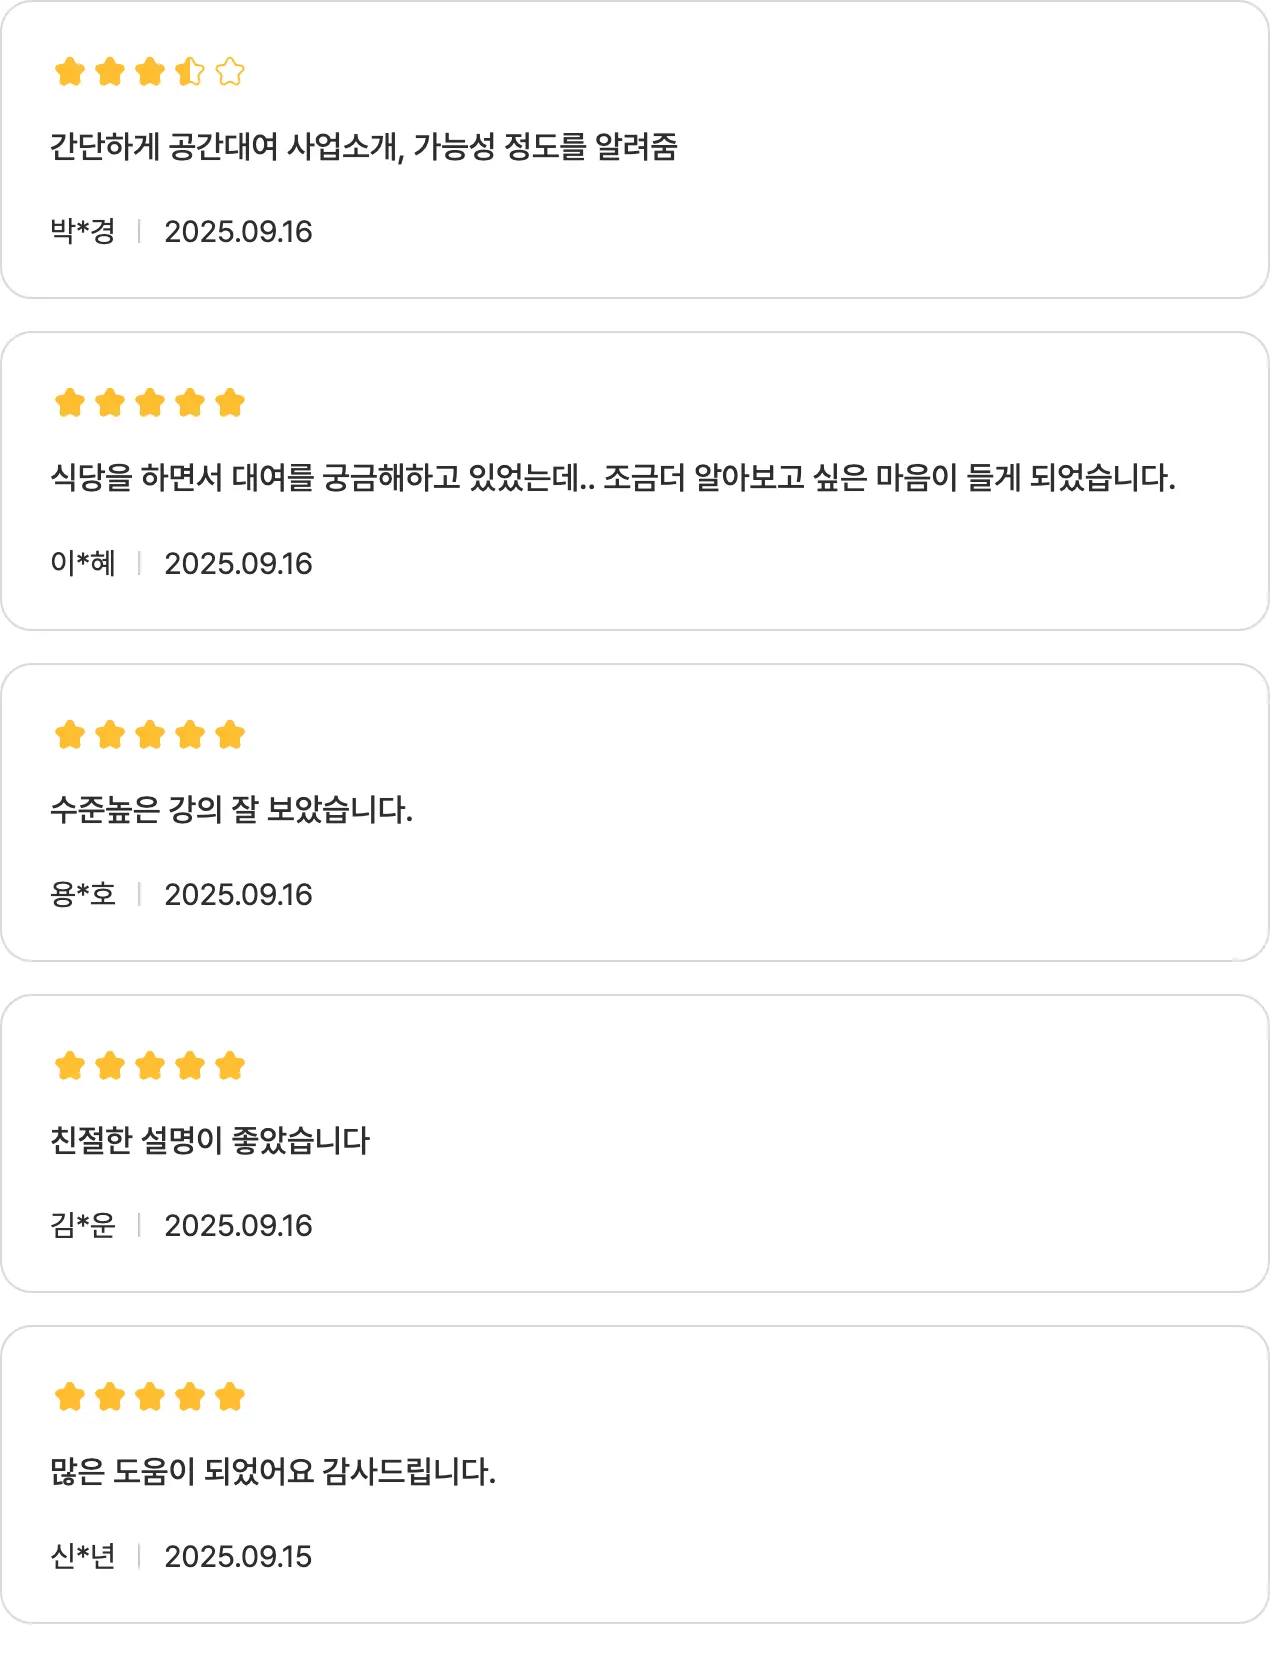
Task: Select the second star in 이*혜's rating
Action: coord(110,403)
